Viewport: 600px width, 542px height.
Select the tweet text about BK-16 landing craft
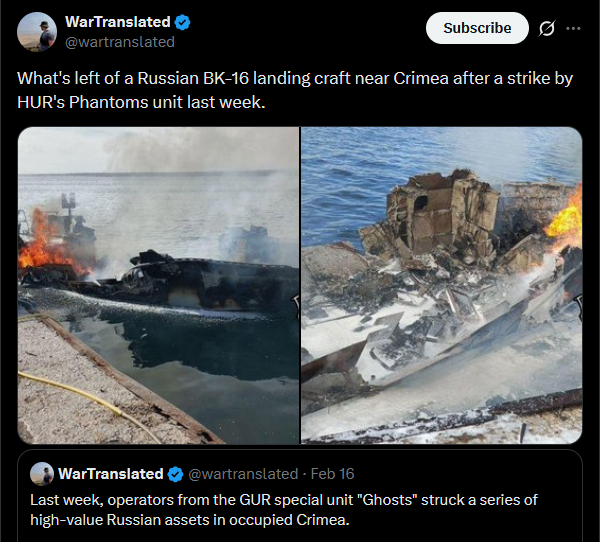(x=295, y=90)
